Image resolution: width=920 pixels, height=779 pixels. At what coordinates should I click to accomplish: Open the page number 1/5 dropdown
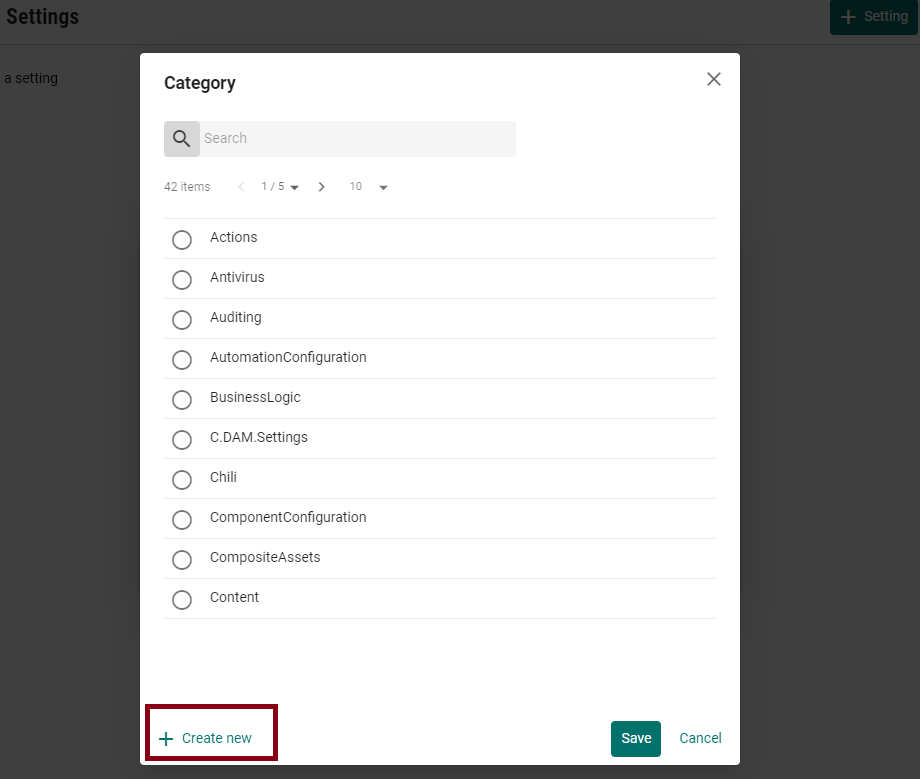click(x=280, y=187)
